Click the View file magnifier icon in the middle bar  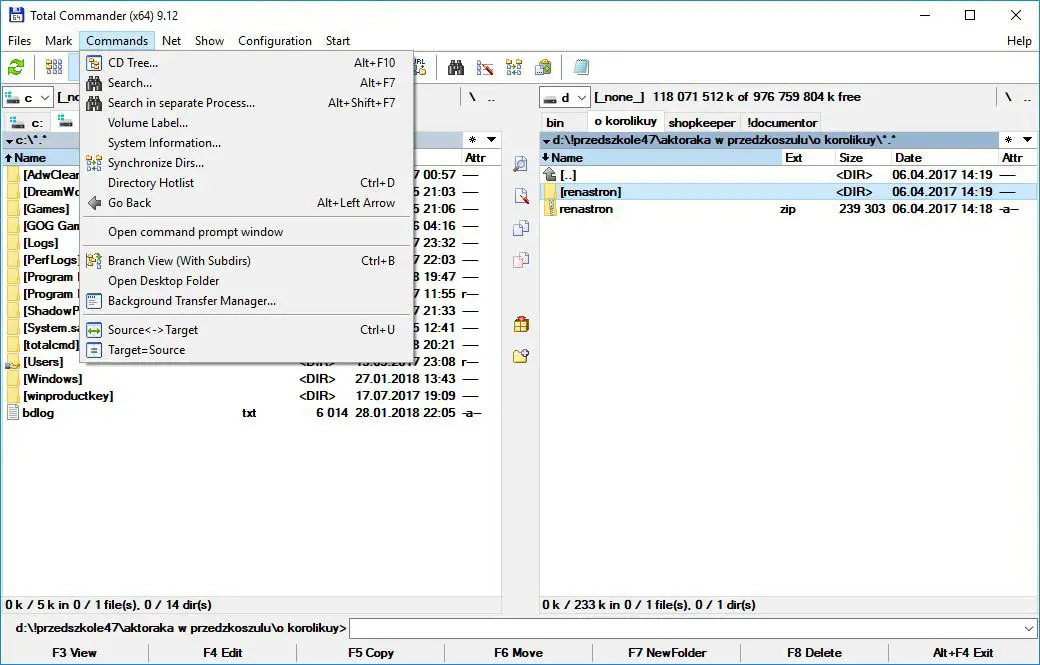coord(521,164)
